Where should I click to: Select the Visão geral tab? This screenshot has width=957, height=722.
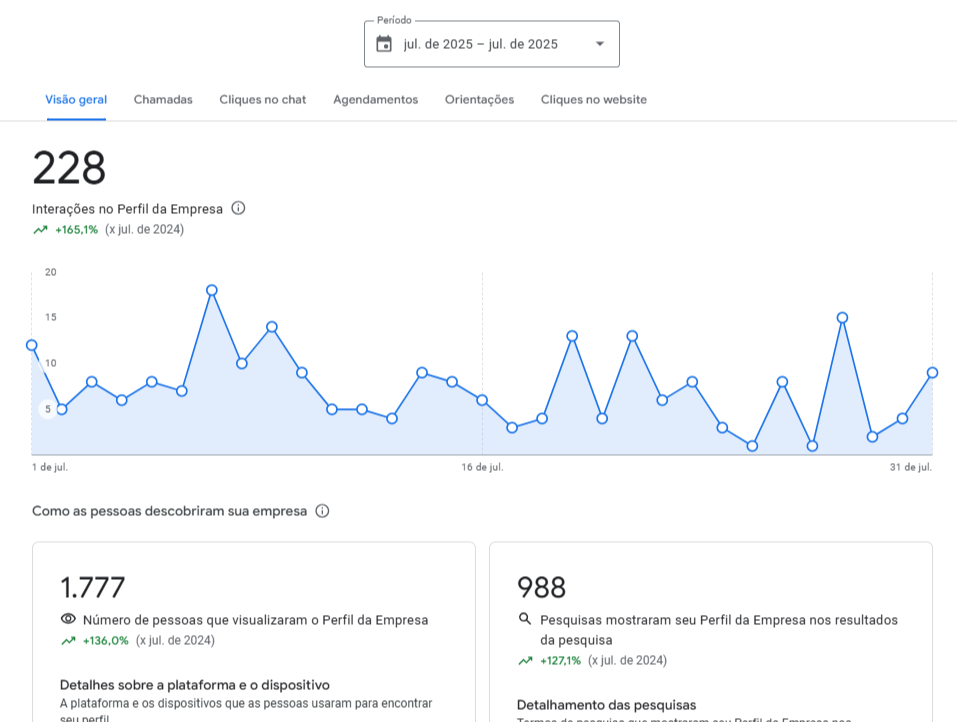click(76, 100)
